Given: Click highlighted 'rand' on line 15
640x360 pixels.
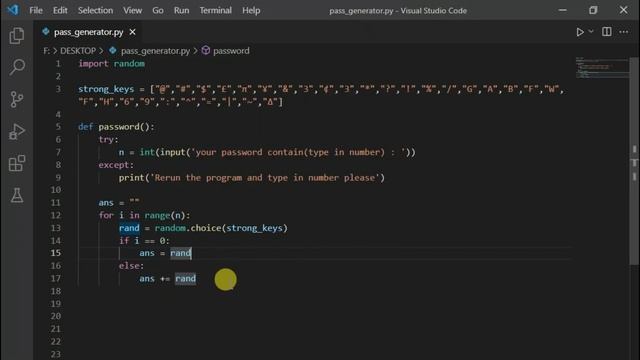Looking at the screenshot, I should tap(180, 253).
